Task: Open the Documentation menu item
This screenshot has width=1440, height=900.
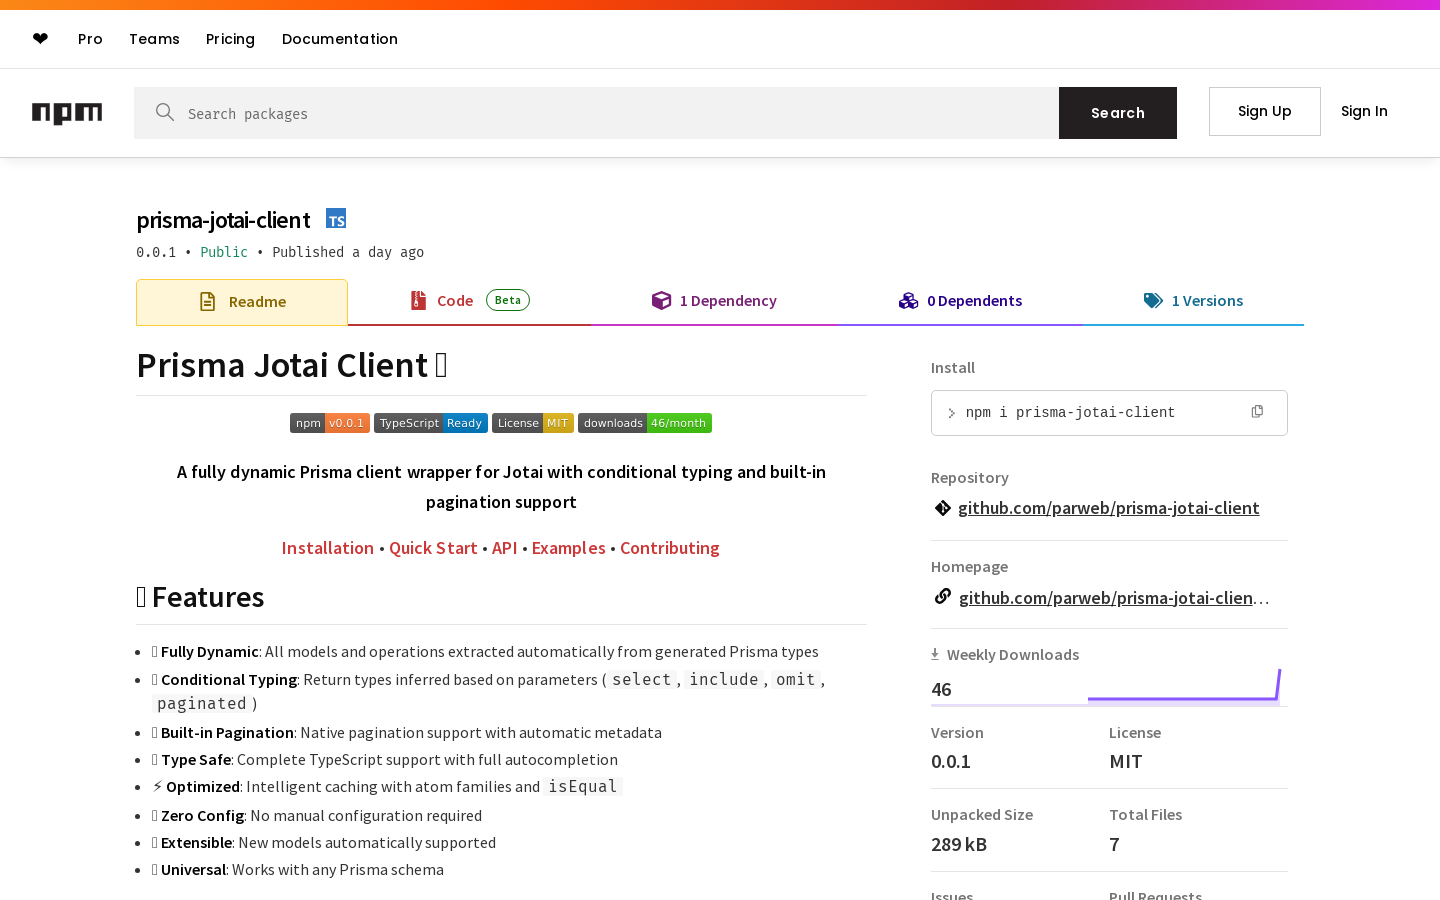Action: 340,39
